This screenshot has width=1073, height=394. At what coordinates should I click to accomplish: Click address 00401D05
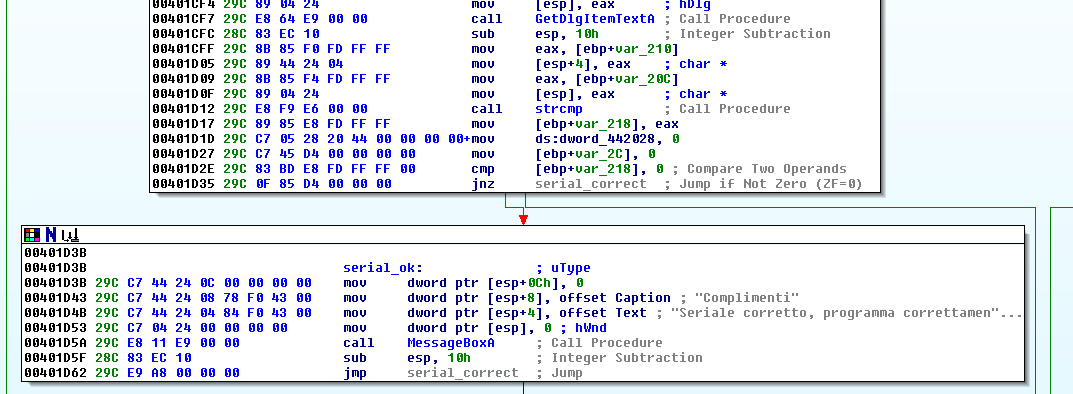183,64
